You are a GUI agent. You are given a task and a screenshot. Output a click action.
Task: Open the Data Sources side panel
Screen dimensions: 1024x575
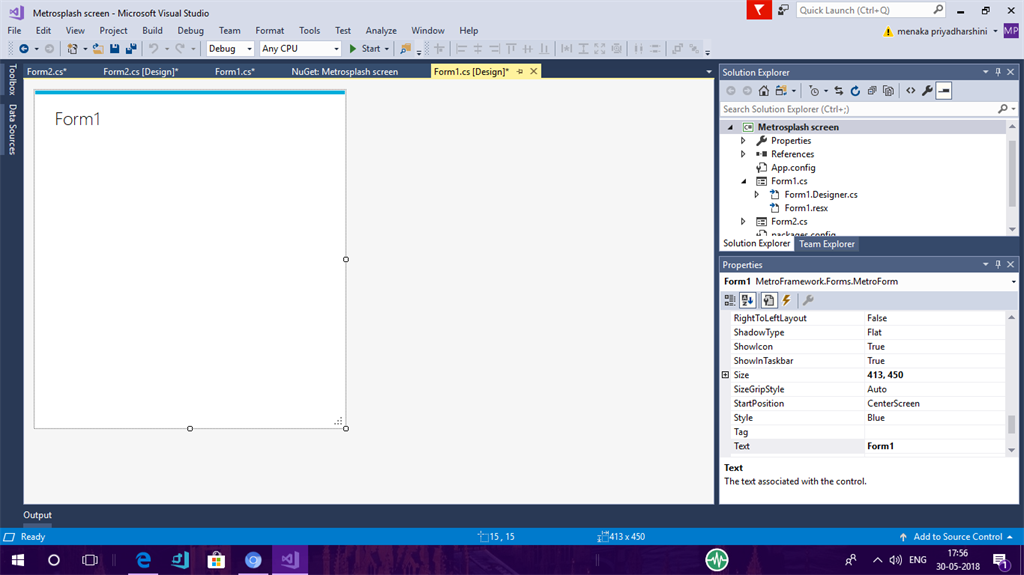pyautogui.click(x=12, y=129)
